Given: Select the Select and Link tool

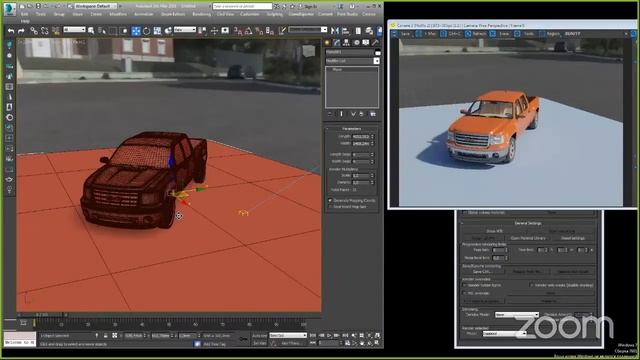Looking at the screenshot, I should [34, 31].
